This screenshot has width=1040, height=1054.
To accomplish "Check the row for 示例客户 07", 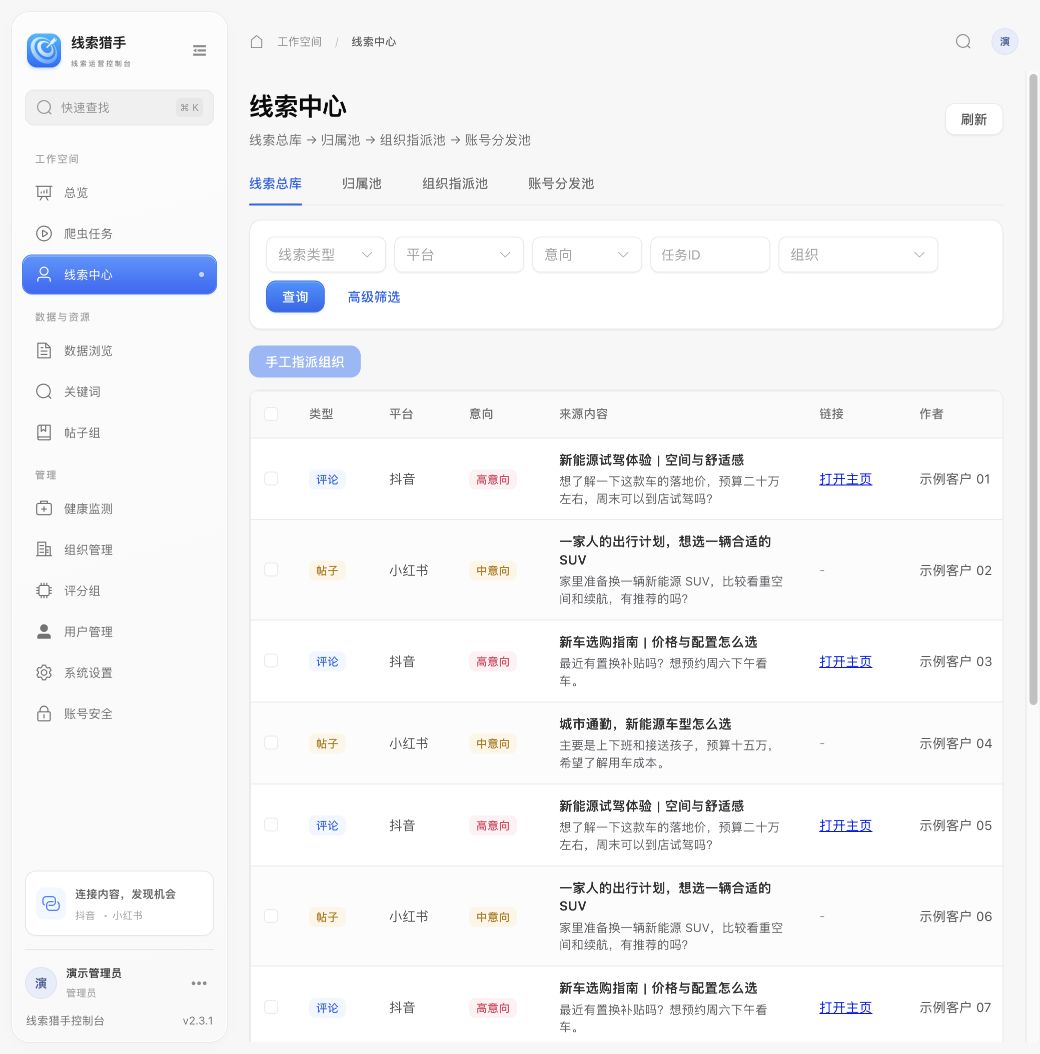I will pyautogui.click(x=271, y=1007).
